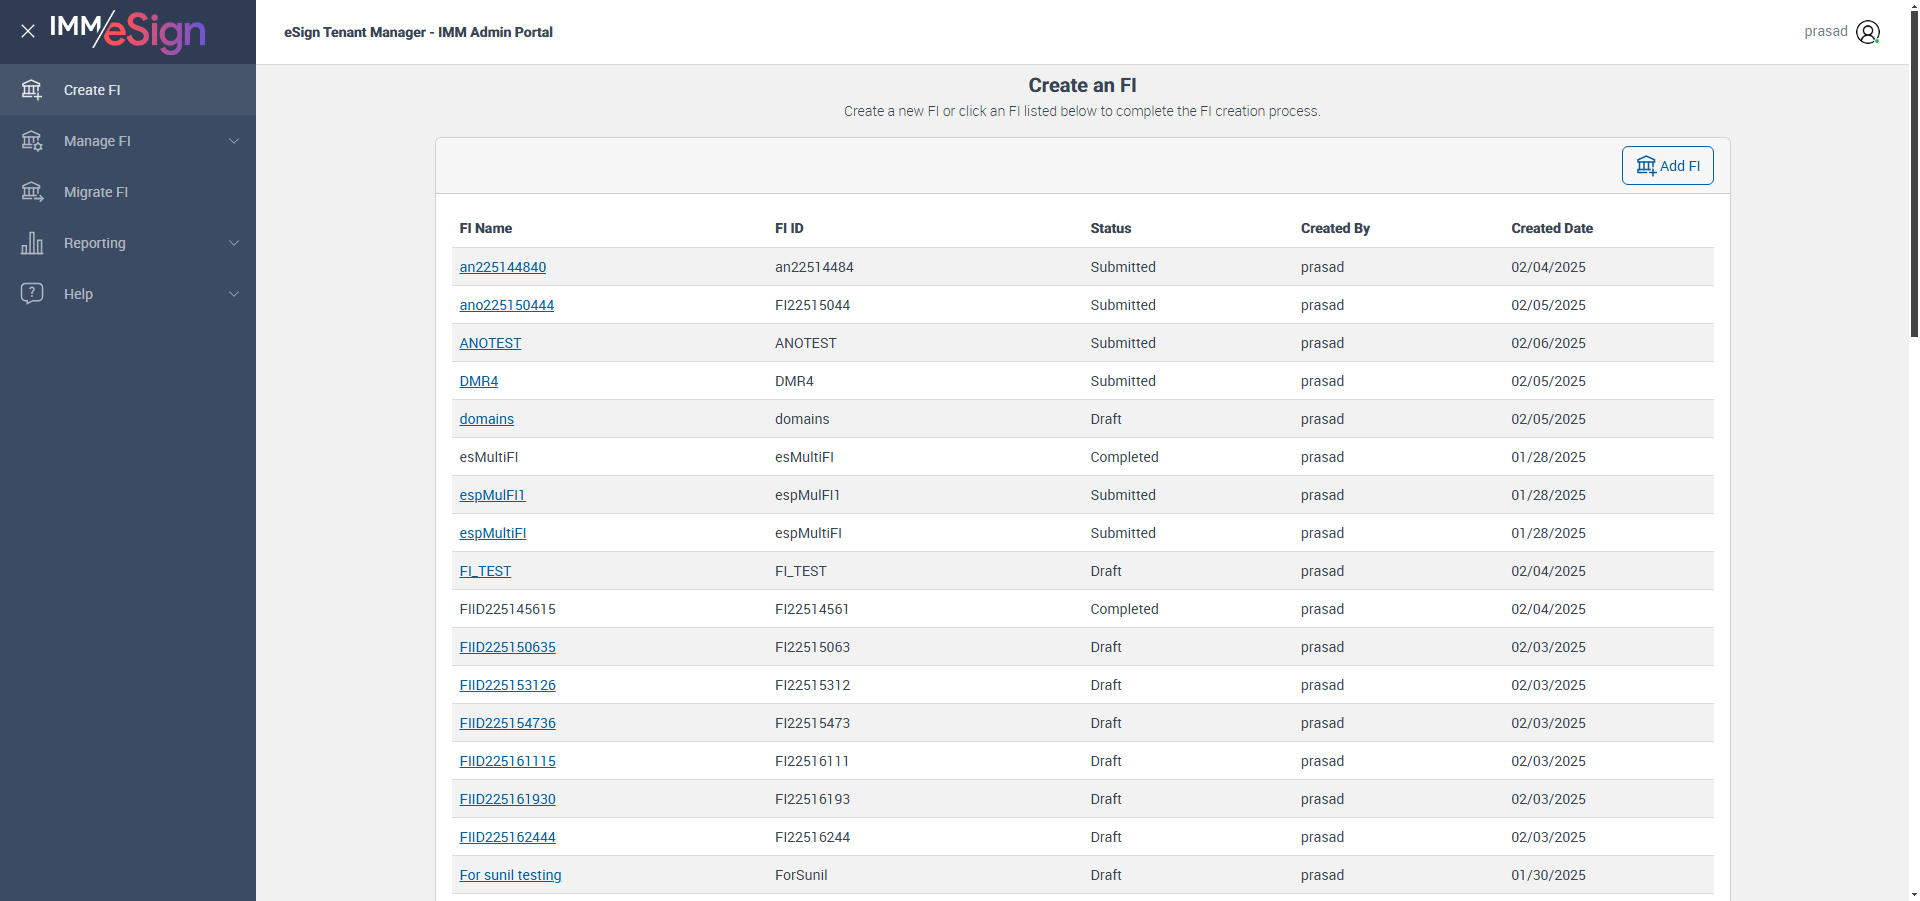Click the IMM eSign logo

[x=128, y=32]
